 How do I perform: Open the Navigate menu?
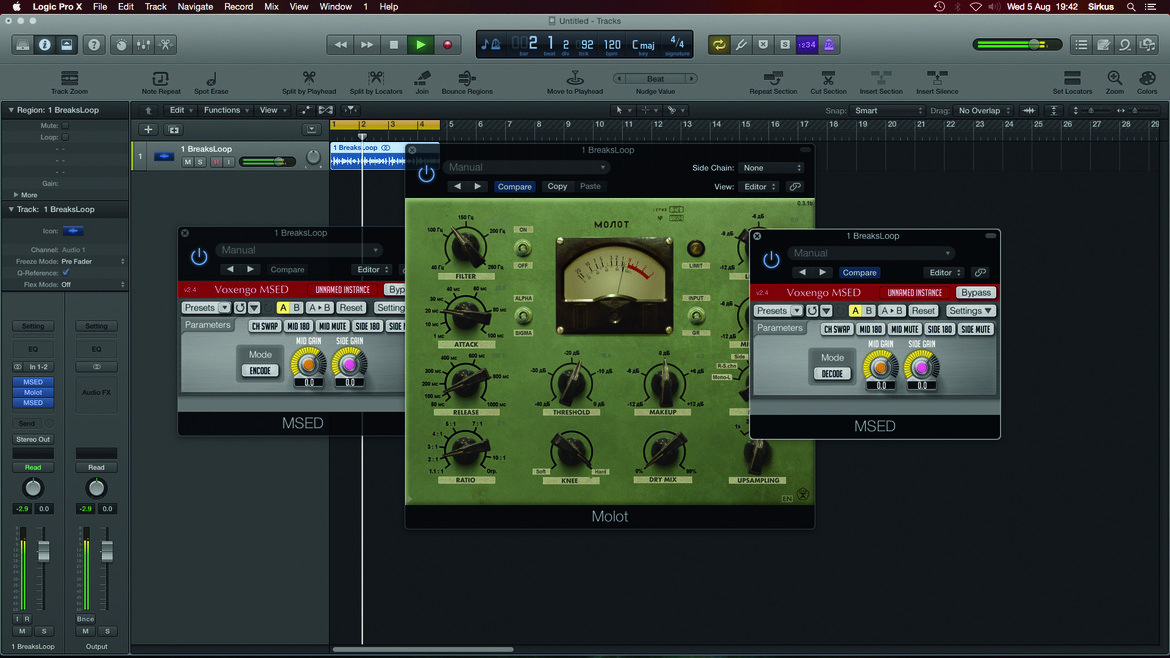tap(195, 7)
